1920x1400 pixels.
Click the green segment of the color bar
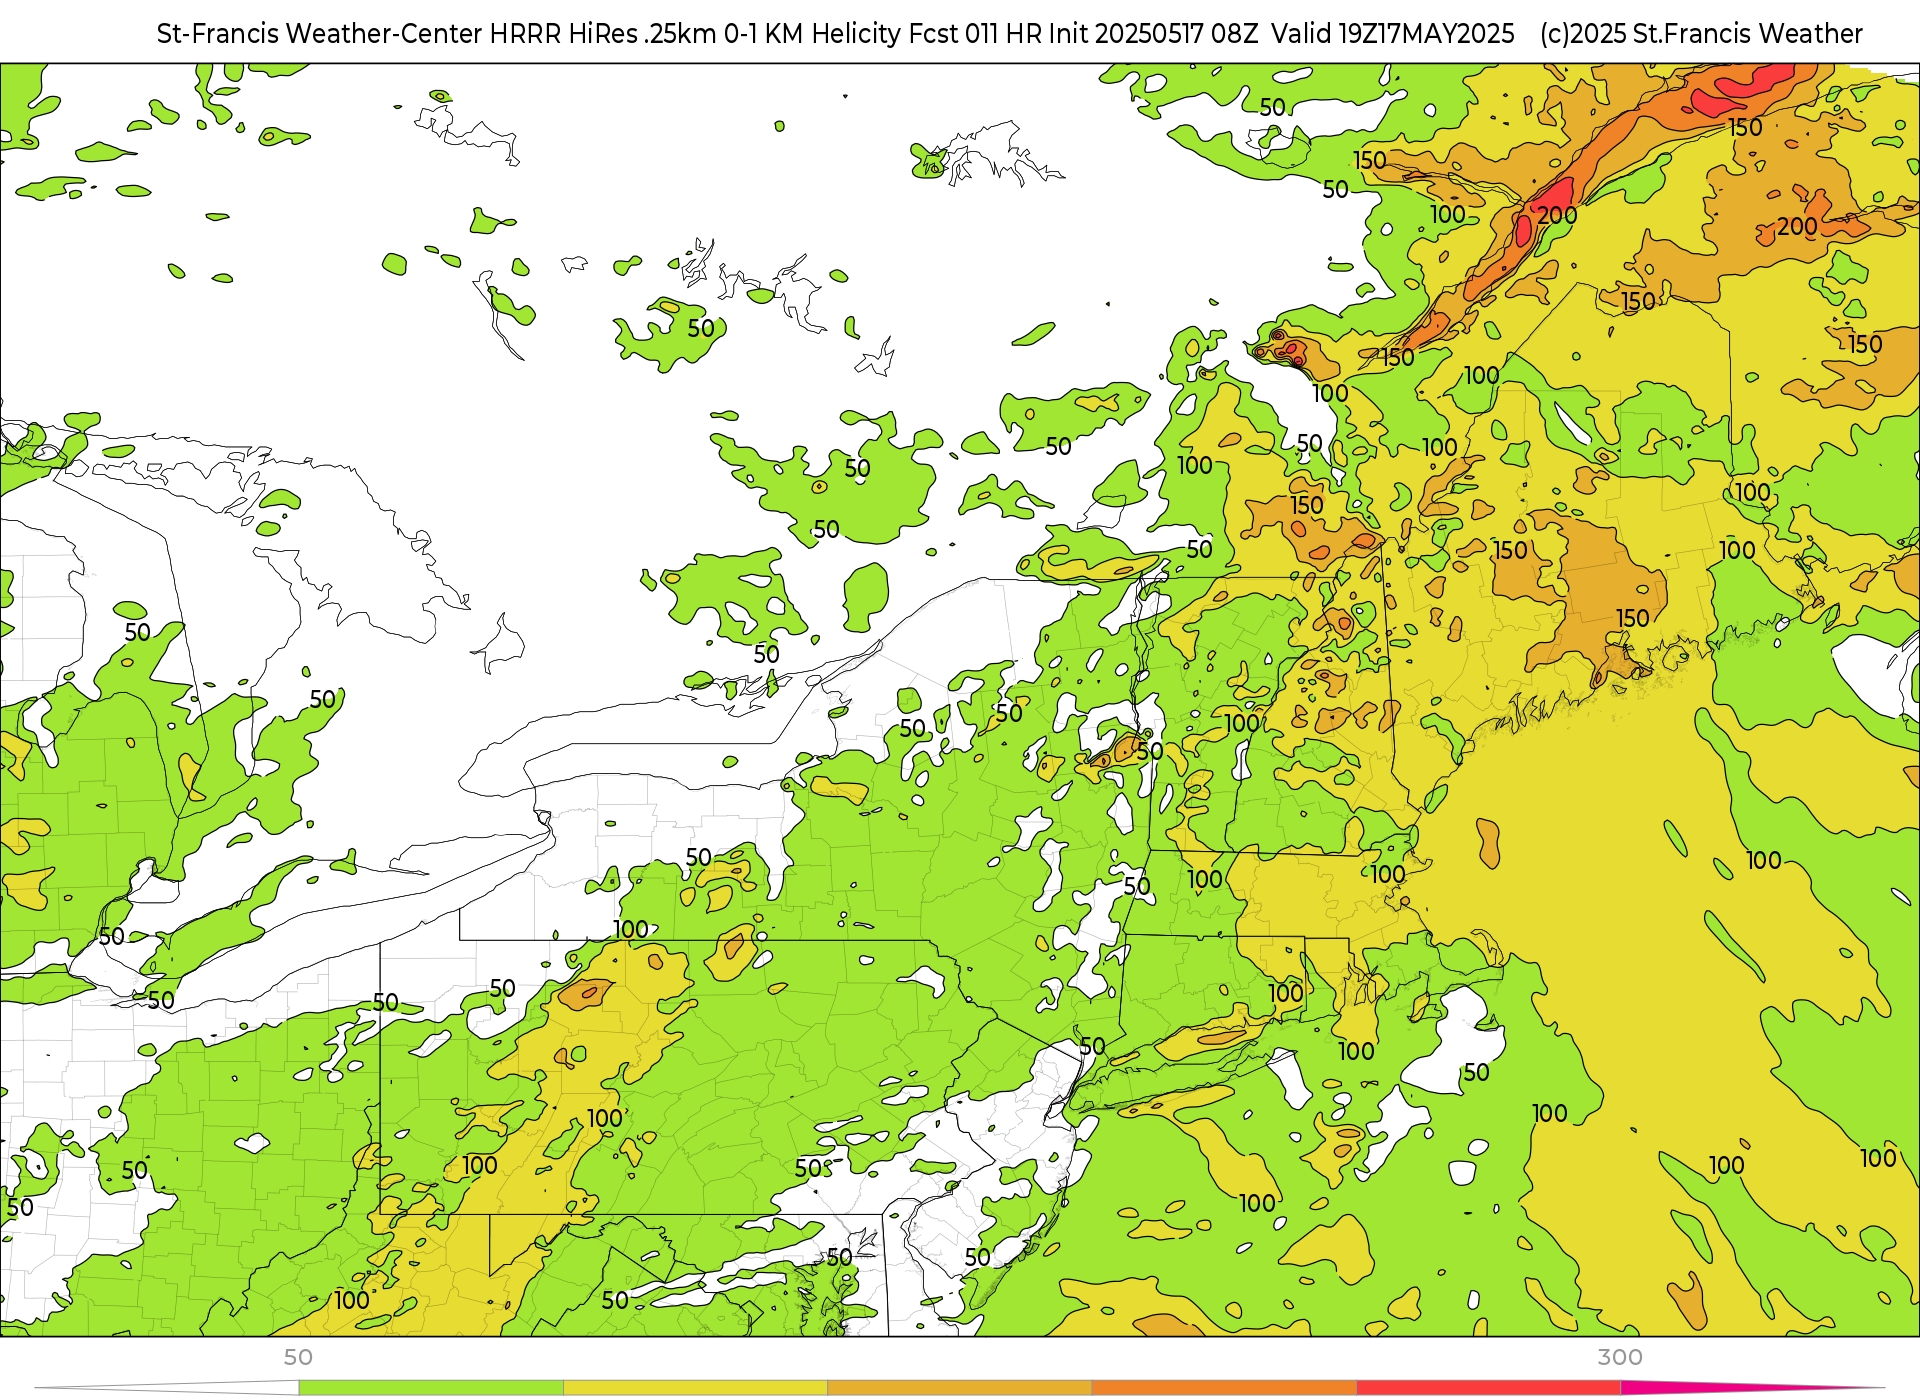click(x=431, y=1388)
